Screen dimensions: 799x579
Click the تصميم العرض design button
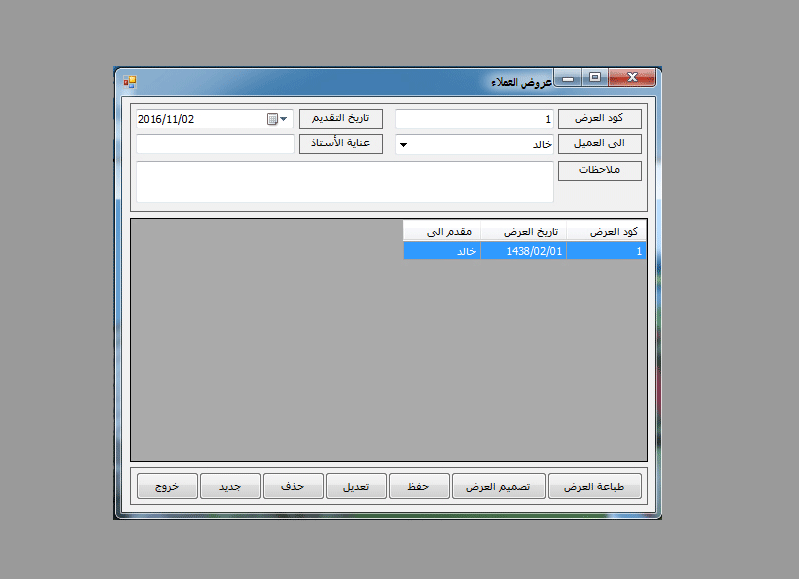(498, 486)
